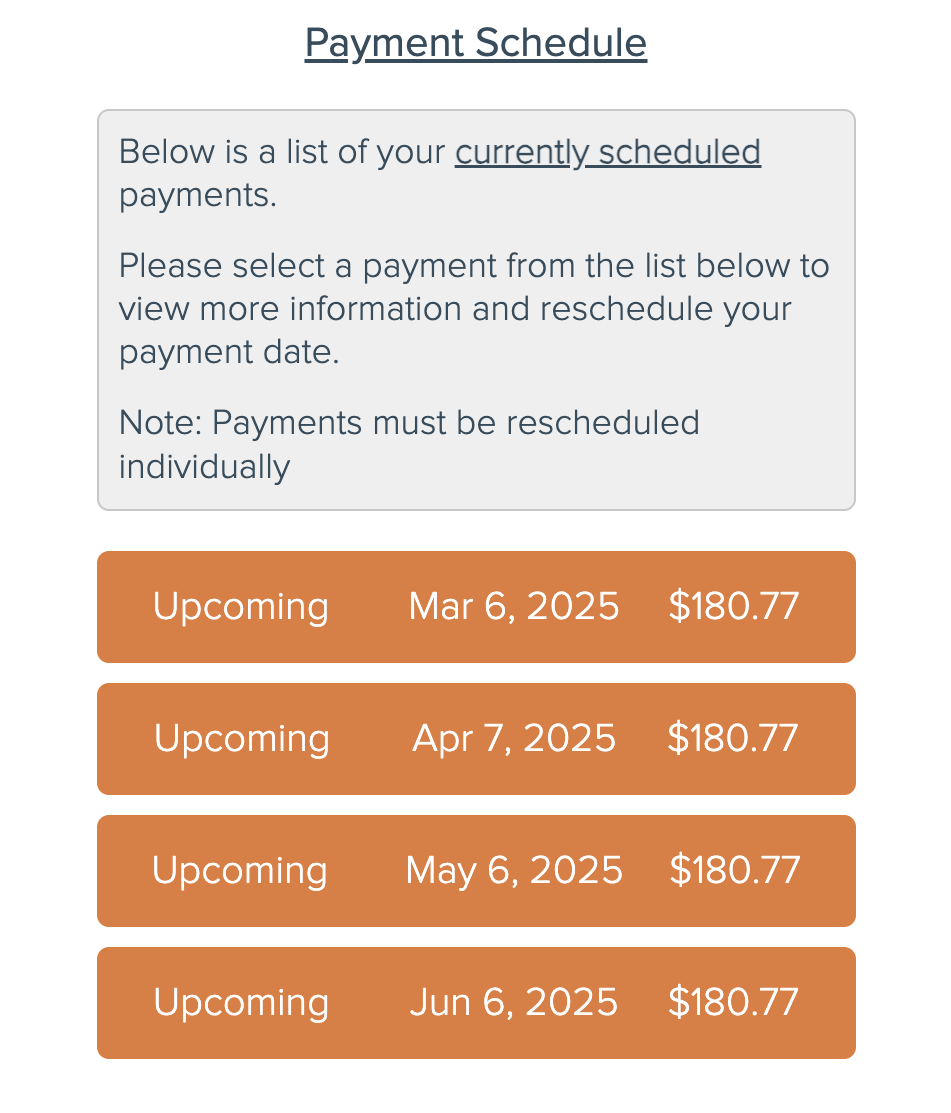Image resolution: width=951 pixels, height=1113 pixels.
Task: Choose the May 6, 2025 scheduled payment
Action: 476,871
